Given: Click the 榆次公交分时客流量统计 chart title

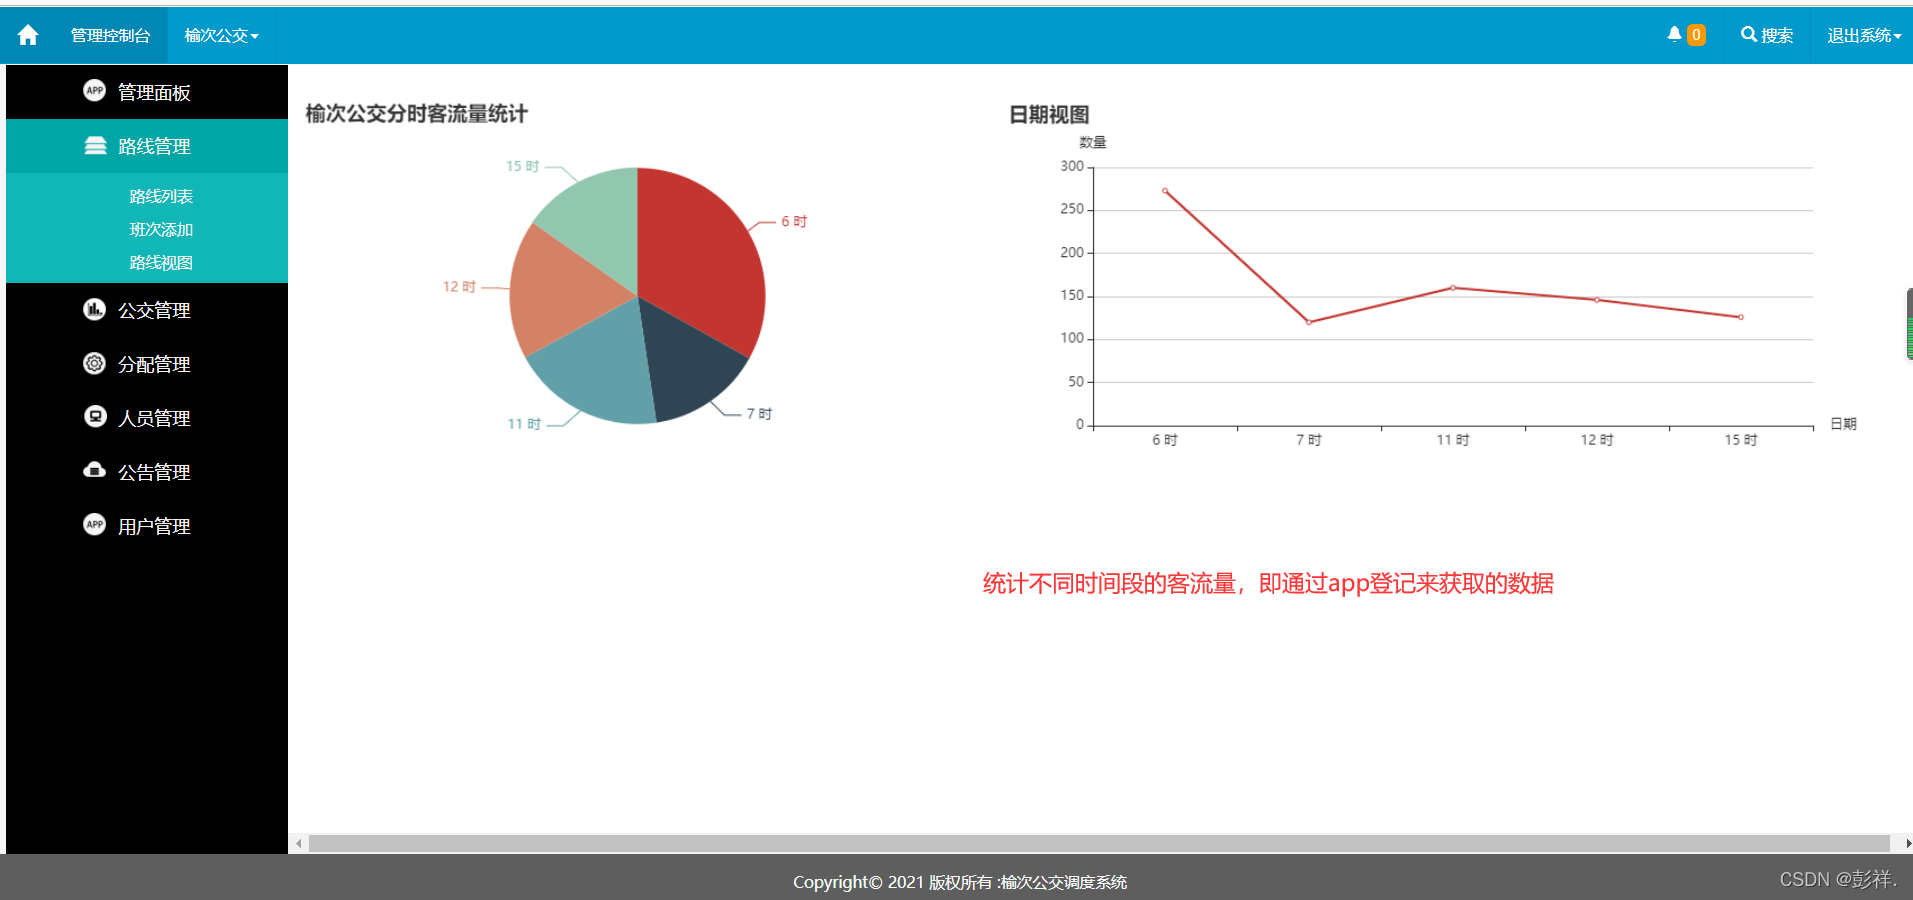Looking at the screenshot, I should coord(416,114).
